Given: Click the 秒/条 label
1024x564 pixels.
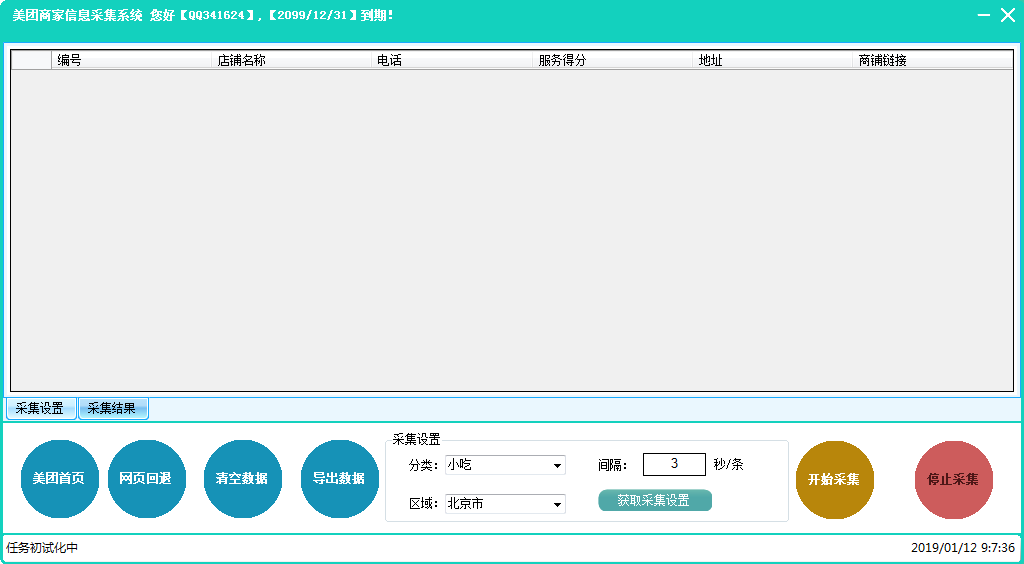Looking at the screenshot, I should [x=728, y=465].
